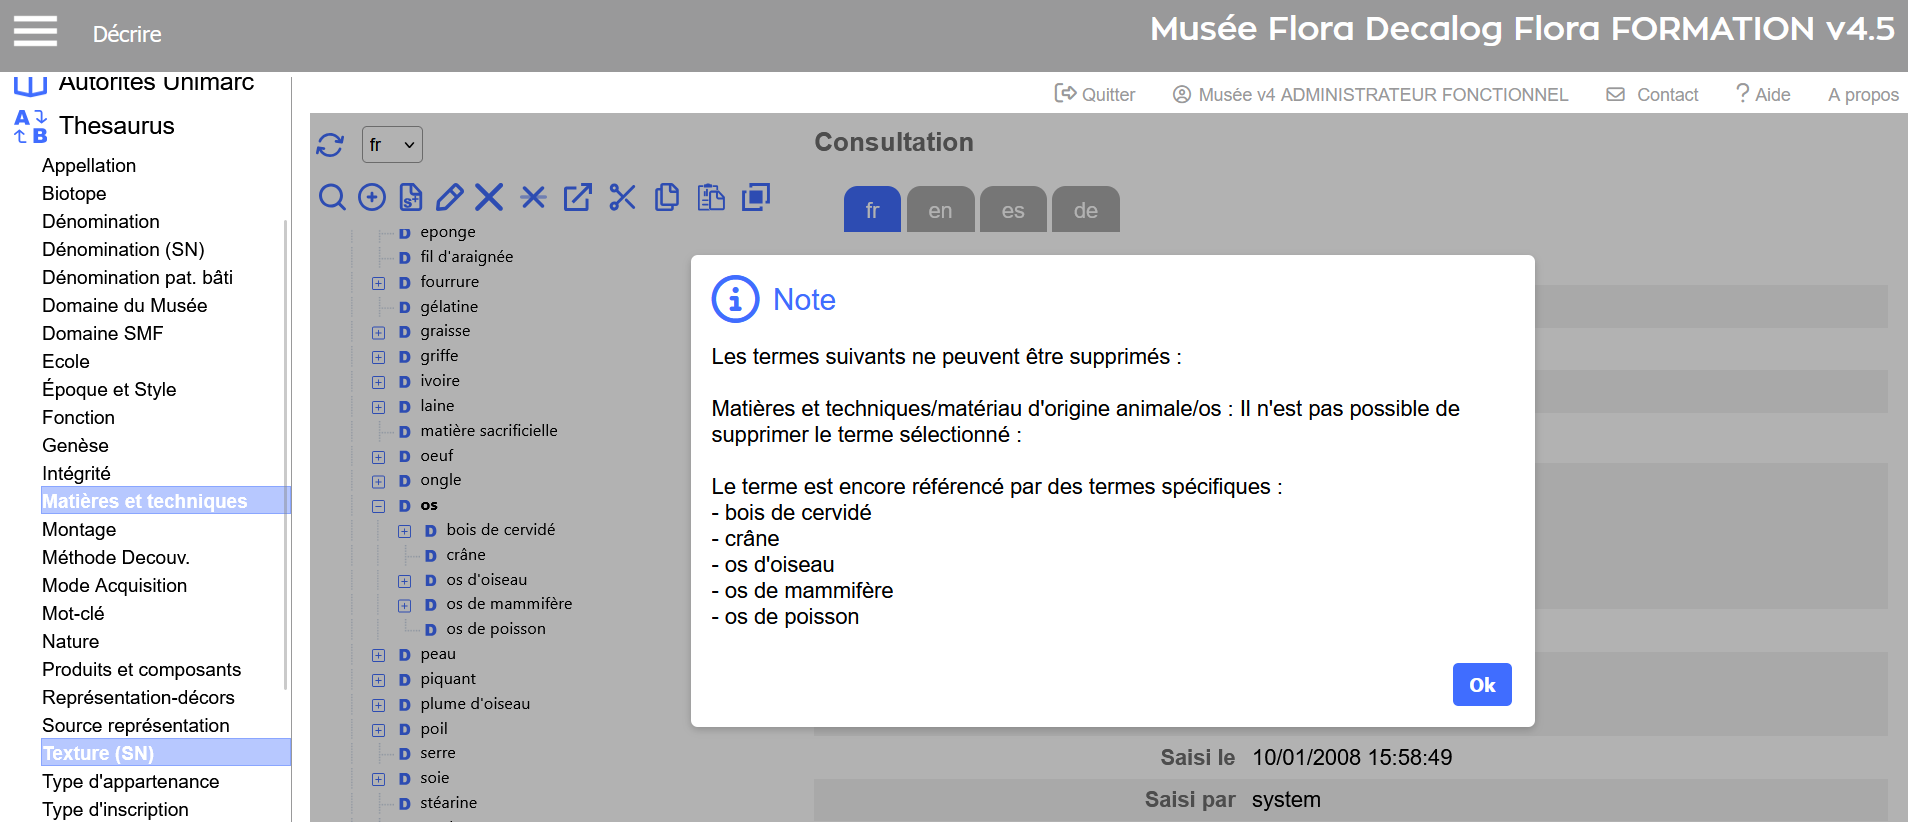Image resolution: width=1908 pixels, height=822 pixels.
Task: Select the 'de' language tab
Action: tap(1085, 210)
